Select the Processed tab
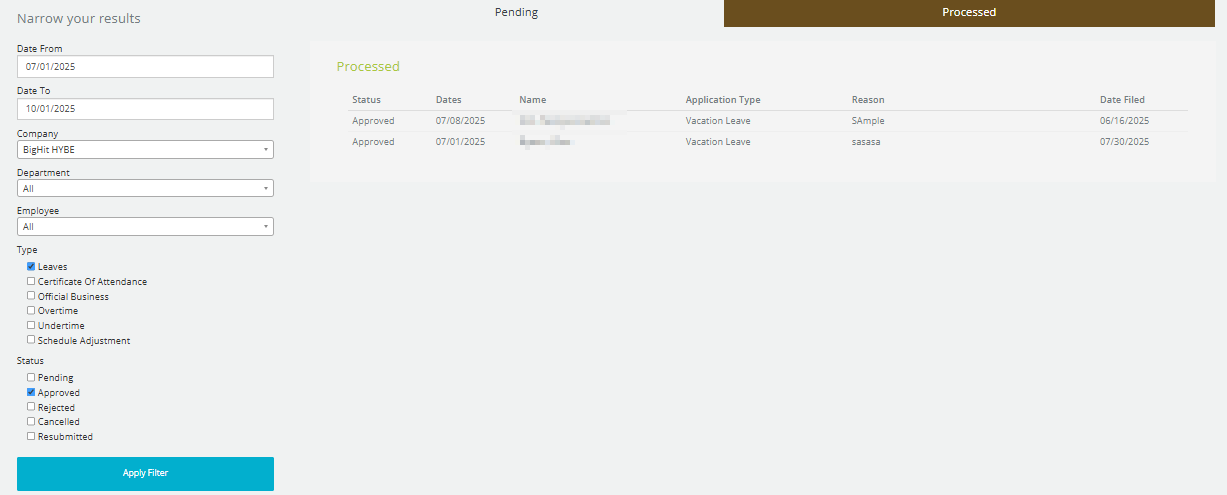 click(x=968, y=13)
